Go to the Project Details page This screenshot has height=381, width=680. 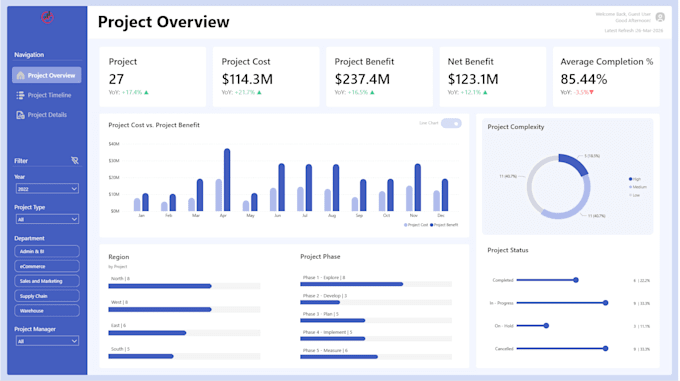(42, 115)
